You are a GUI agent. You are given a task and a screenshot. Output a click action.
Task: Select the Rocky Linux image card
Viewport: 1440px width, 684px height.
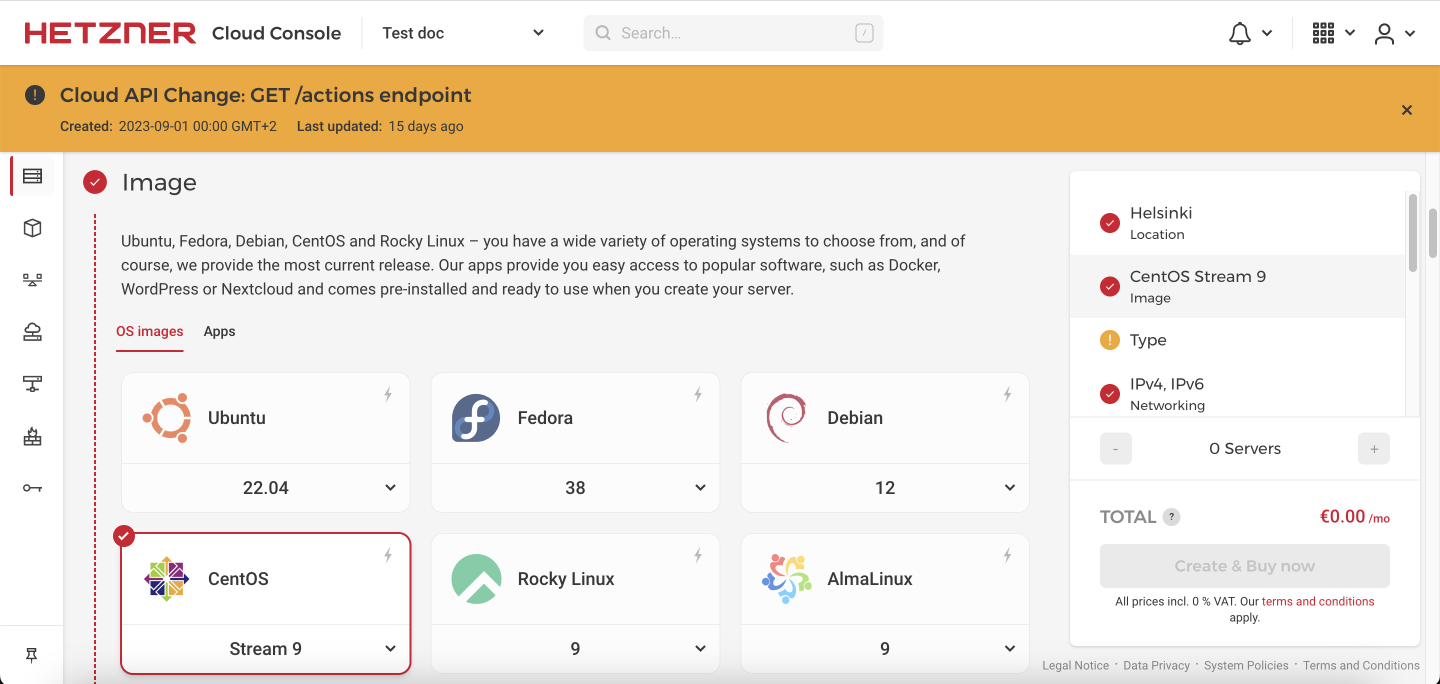(x=575, y=579)
